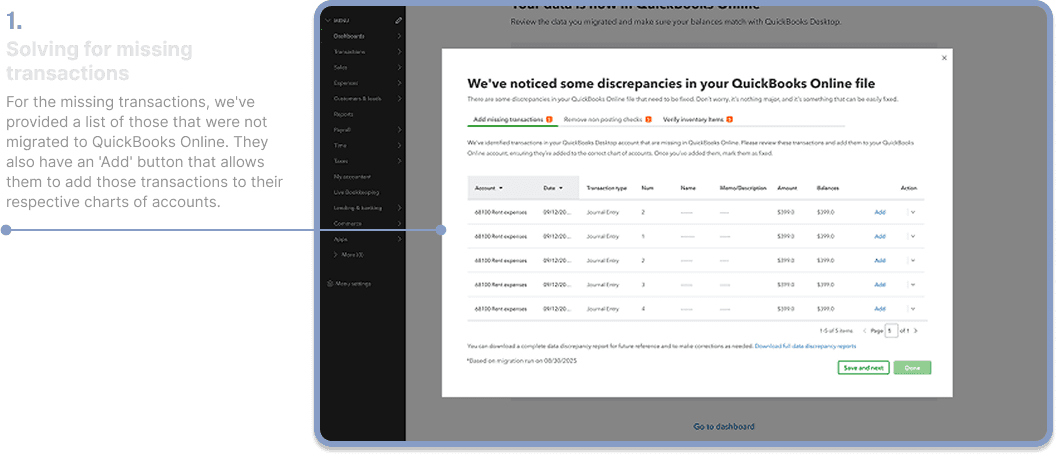
Task: Click Add on the first table row
Action: (x=880, y=212)
